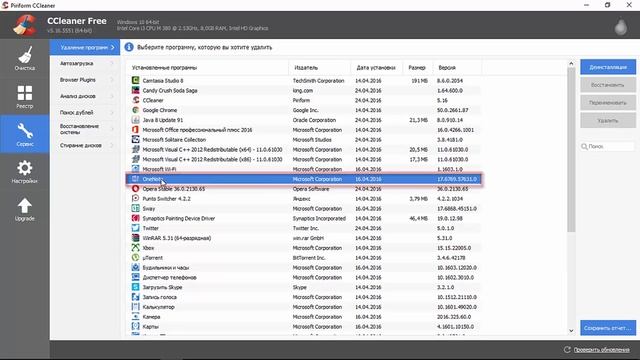Click the Synaptics Pointing Device Driver icon
640x360 pixels.
pyautogui.click(x=136, y=218)
